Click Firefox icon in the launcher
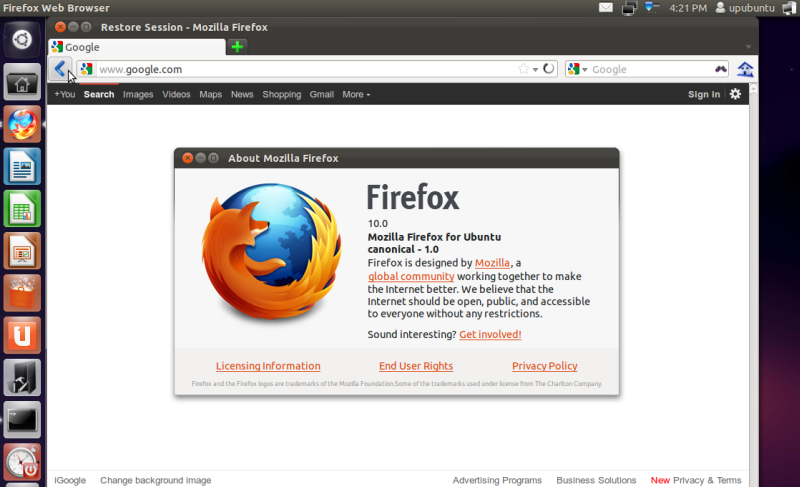Viewport: 800px width, 487px height. click(22, 124)
